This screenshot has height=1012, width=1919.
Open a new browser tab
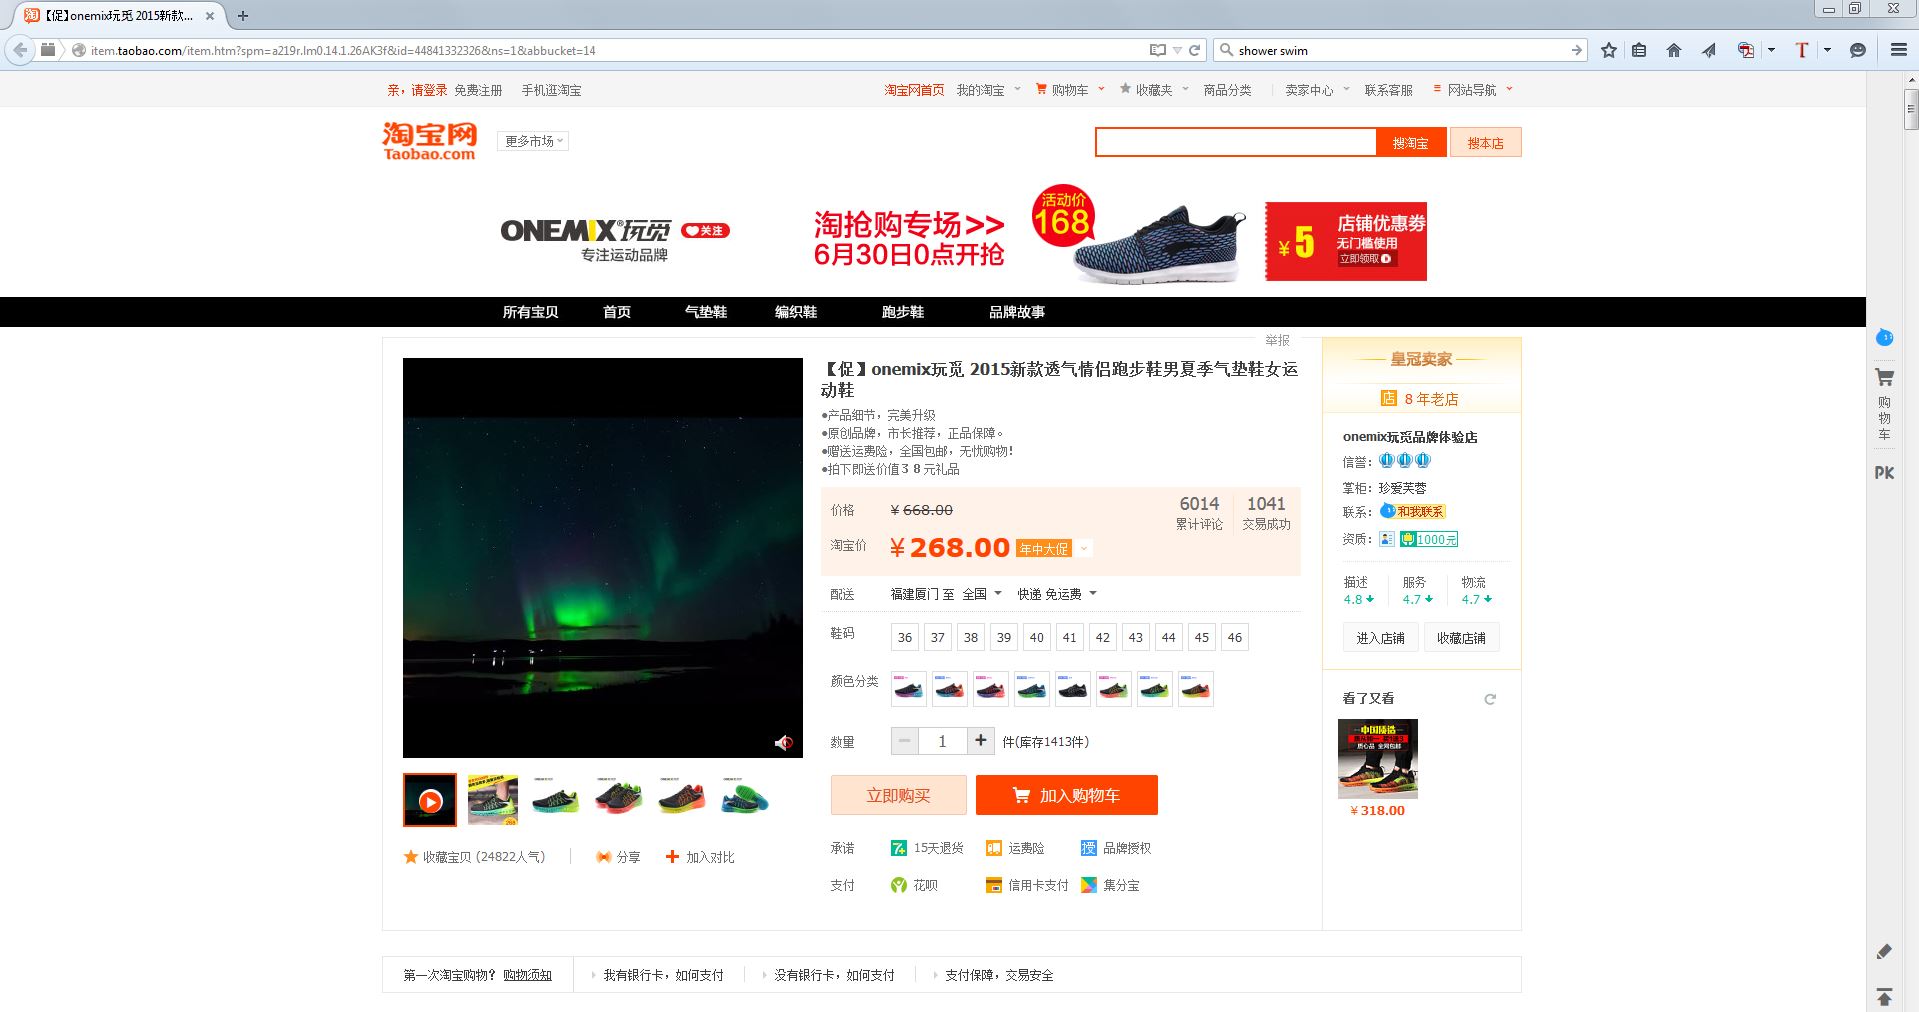(243, 15)
